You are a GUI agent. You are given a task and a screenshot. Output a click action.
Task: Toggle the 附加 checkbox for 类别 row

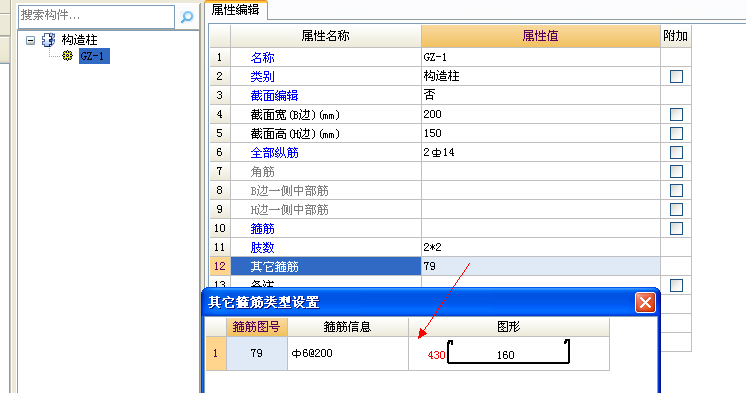click(676, 76)
